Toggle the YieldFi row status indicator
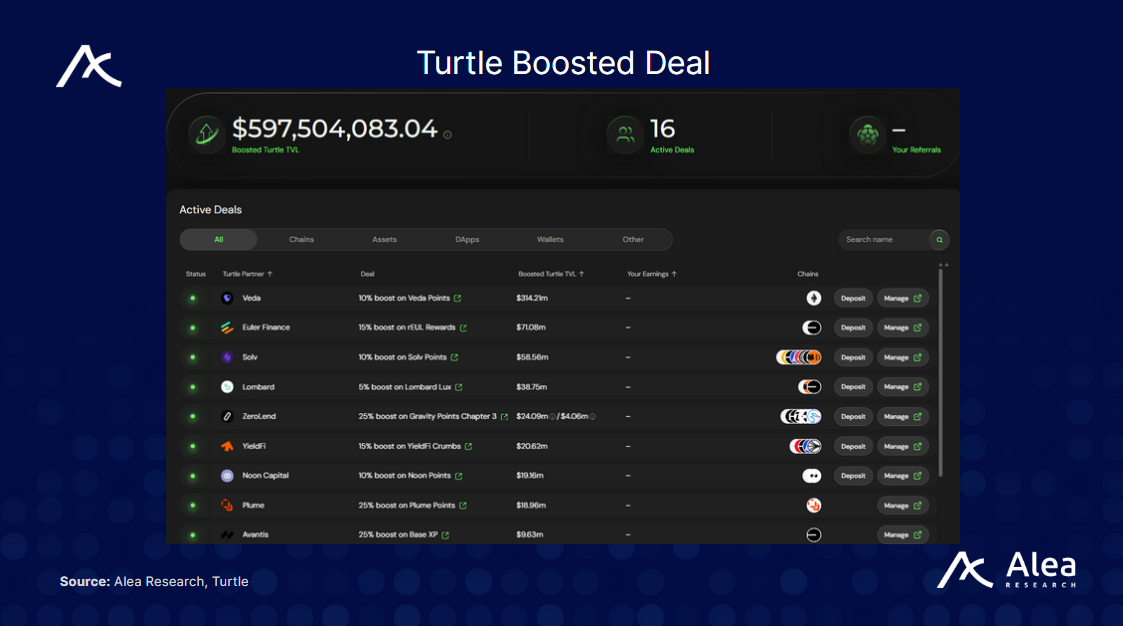1123x626 pixels. [x=194, y=446]
